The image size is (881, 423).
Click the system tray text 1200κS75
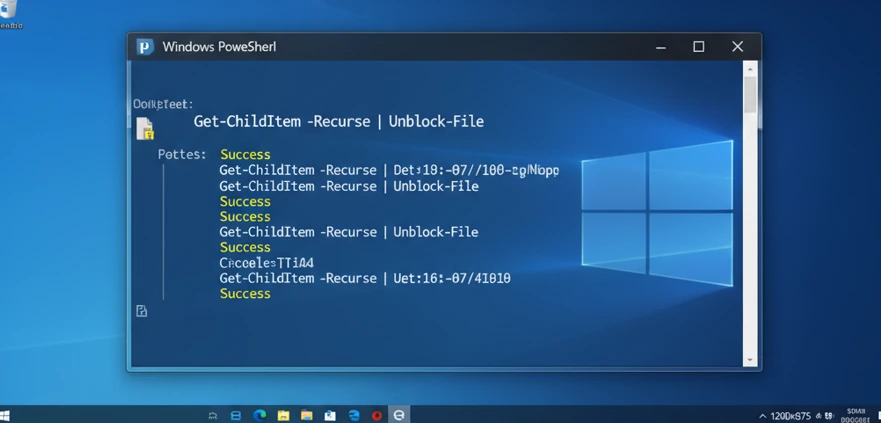(x=791, y=416)
